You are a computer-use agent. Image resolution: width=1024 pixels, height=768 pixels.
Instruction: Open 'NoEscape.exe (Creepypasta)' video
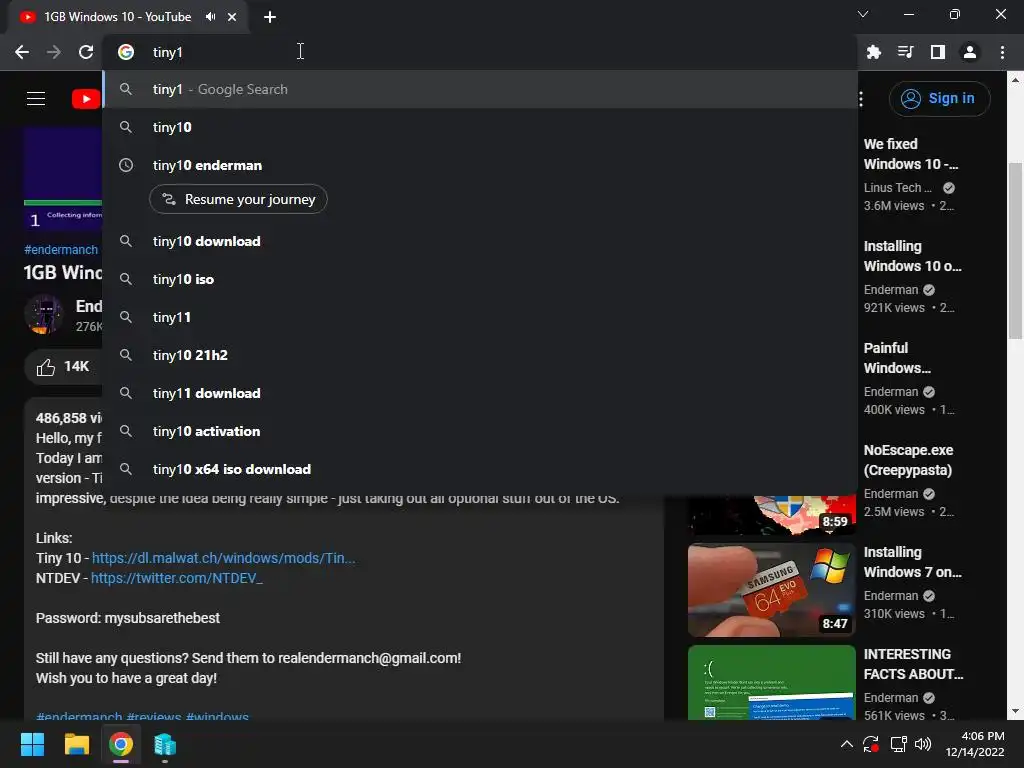coord(908,460)
